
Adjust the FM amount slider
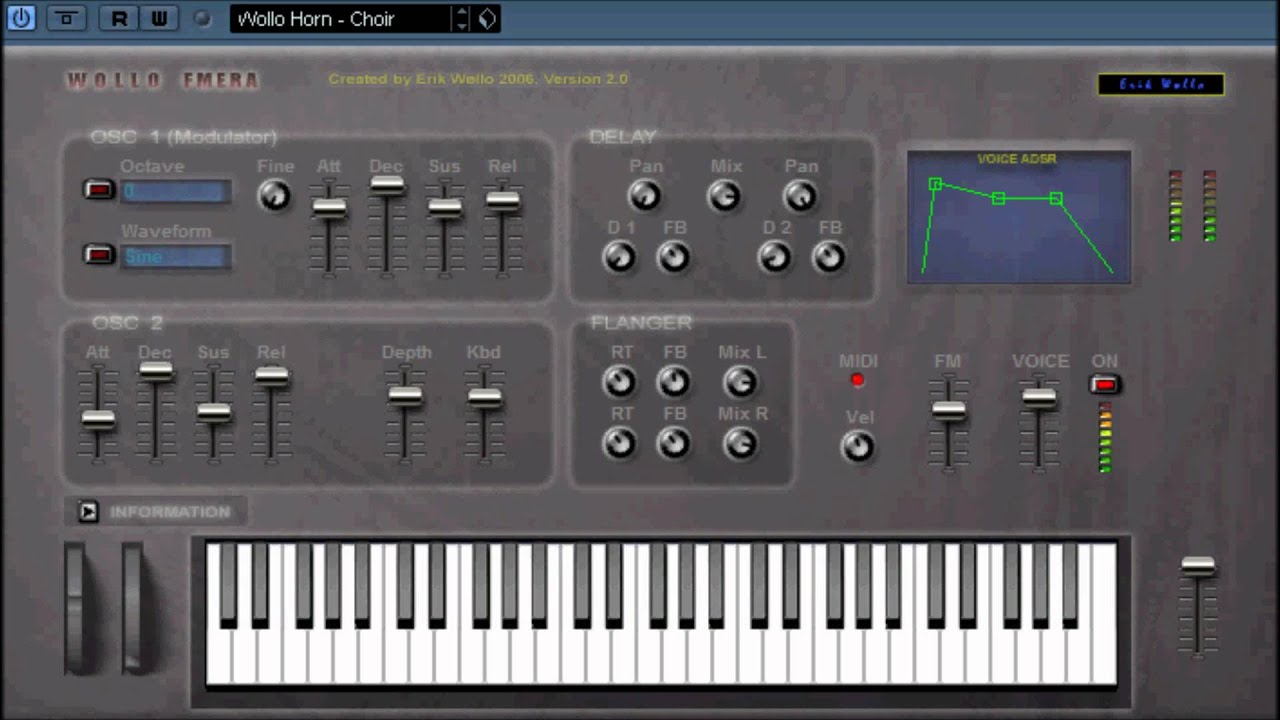(949, 409)
